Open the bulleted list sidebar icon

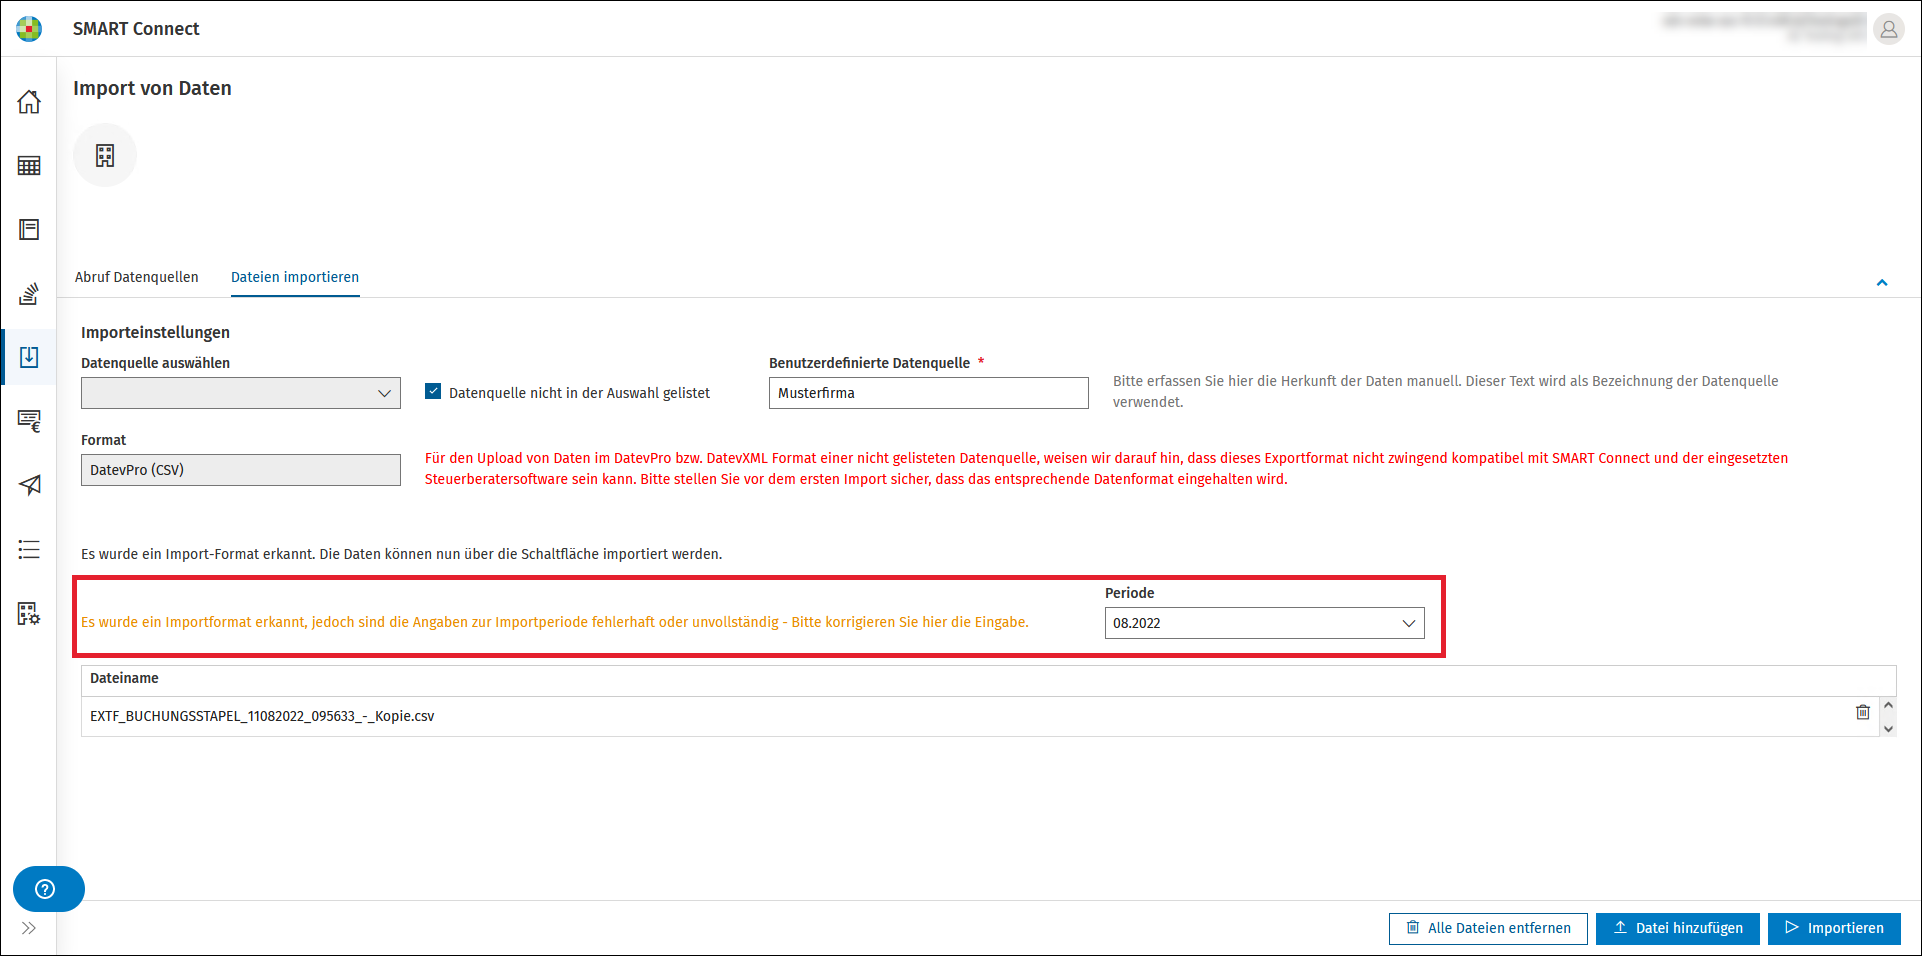point(29,549)
